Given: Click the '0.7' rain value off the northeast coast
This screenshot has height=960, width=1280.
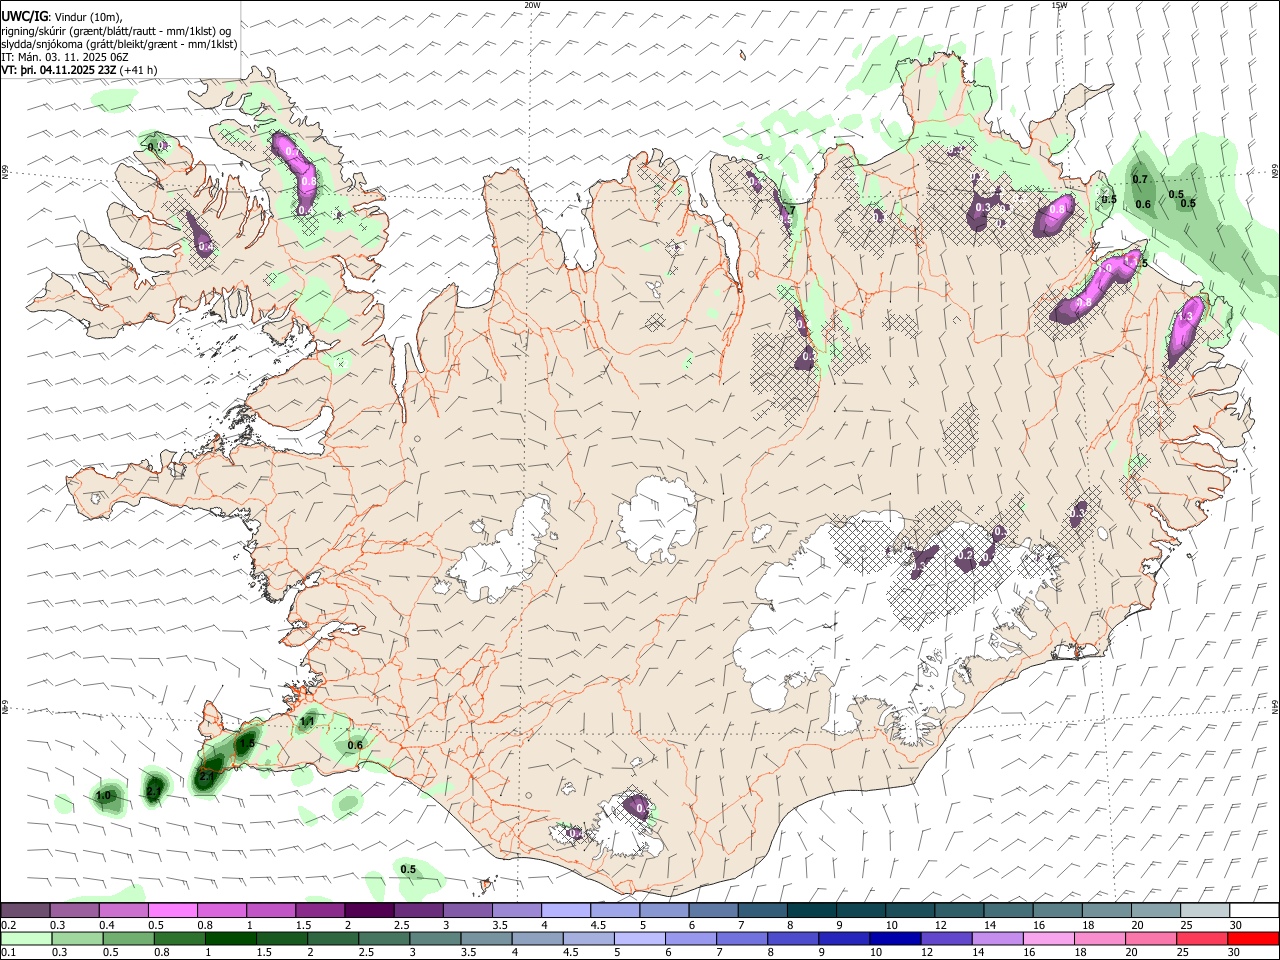Looking at the screenshot, I should (x=1139, y=180).
